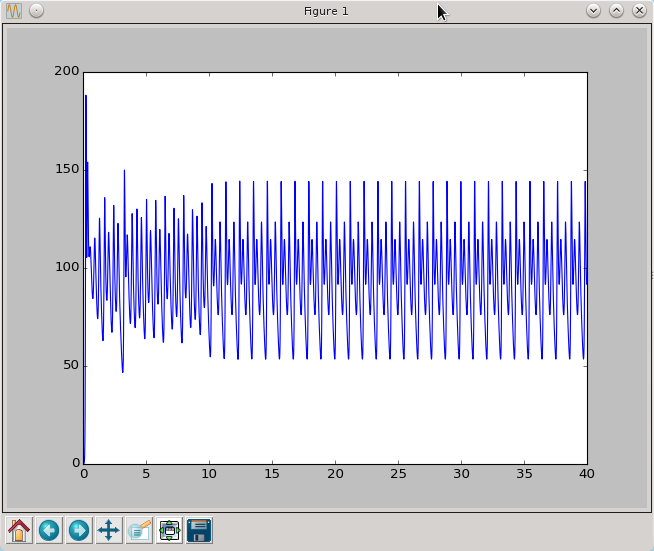Click the x-axis tick label 40

click(587, 474)
